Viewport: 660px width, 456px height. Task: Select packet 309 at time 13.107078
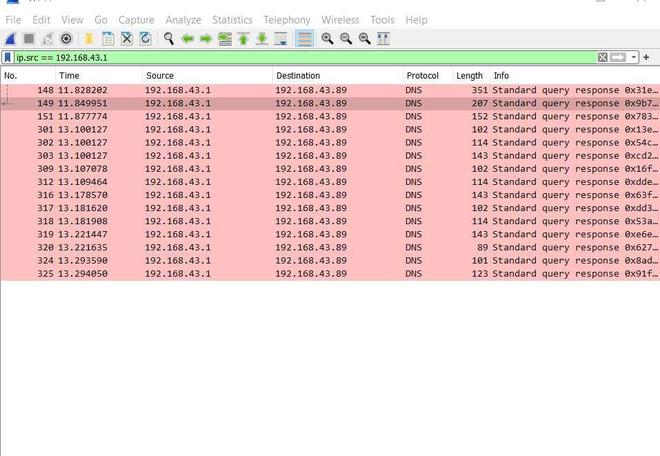tap(330, 168)
